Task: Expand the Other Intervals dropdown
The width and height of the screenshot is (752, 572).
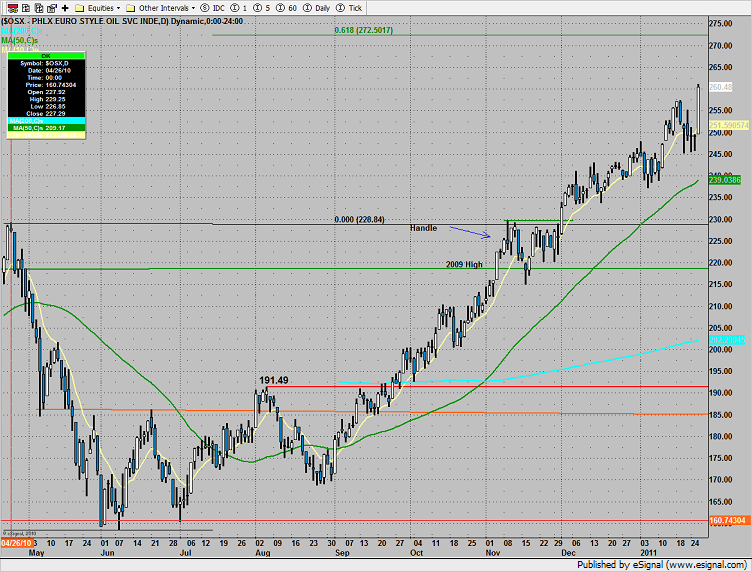Action: [162, 7]
